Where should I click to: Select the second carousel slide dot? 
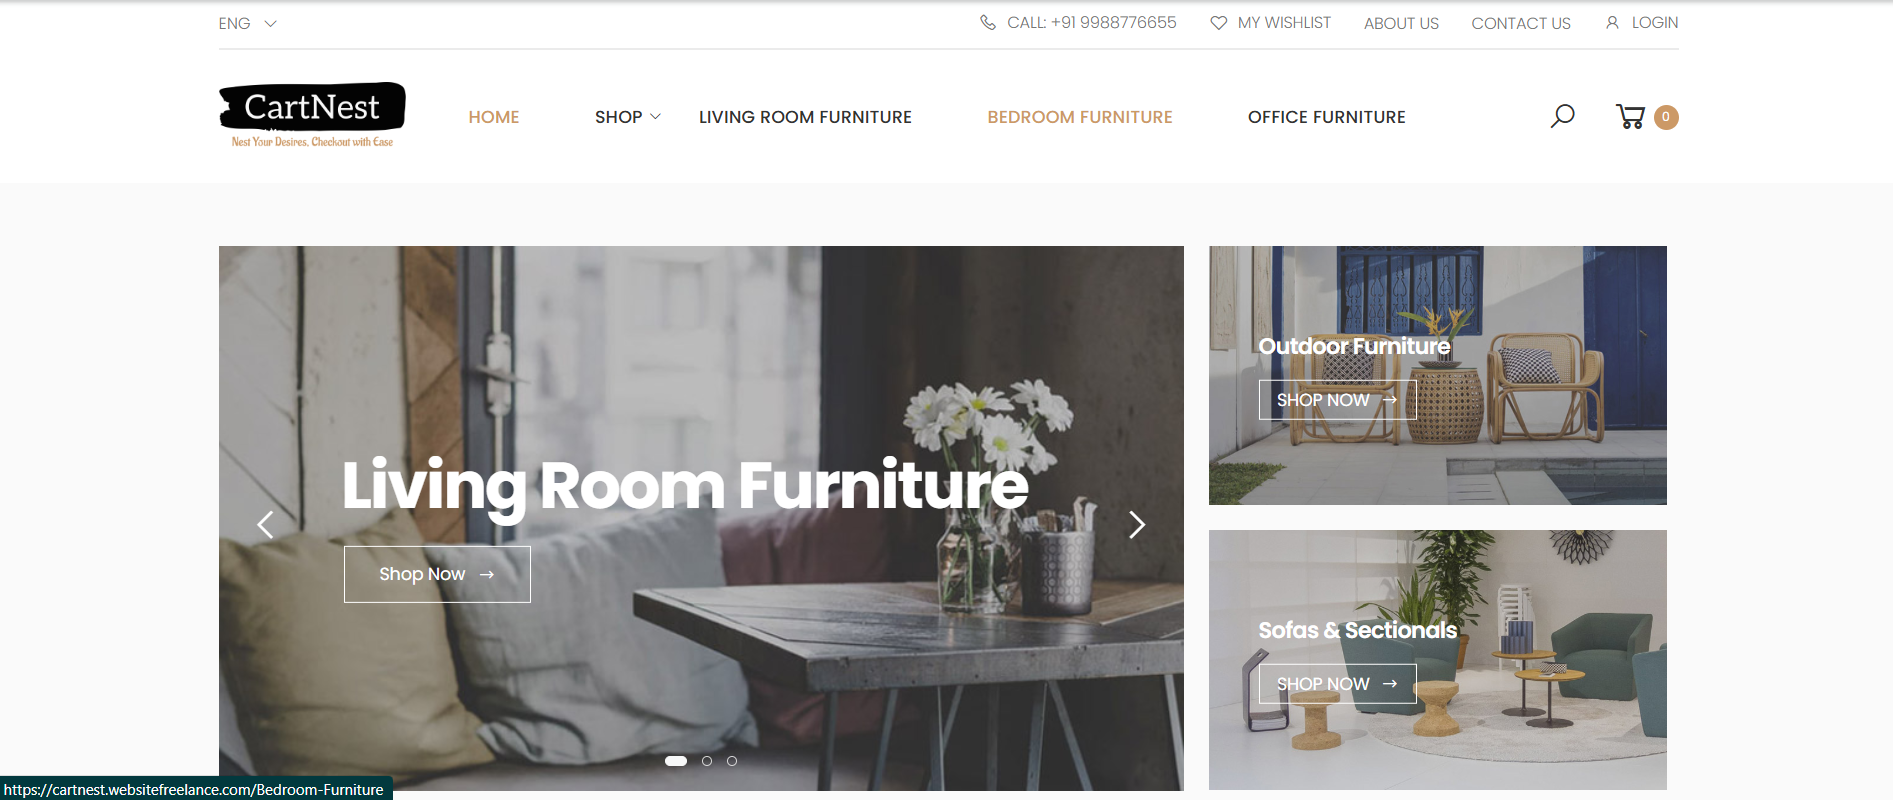[x=707, y=761]
